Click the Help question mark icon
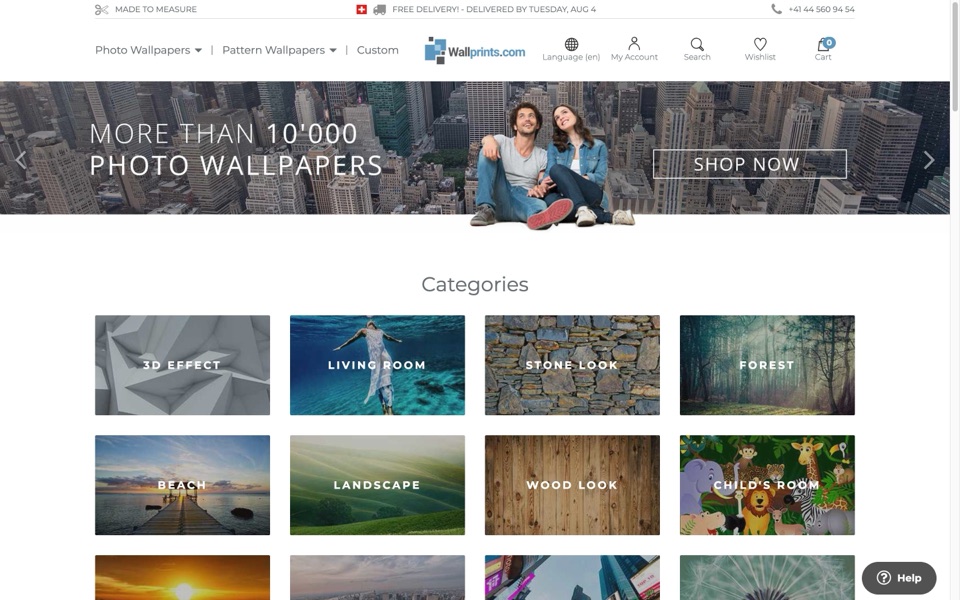Viewport: 960px width, 600px height. [883, 578]
